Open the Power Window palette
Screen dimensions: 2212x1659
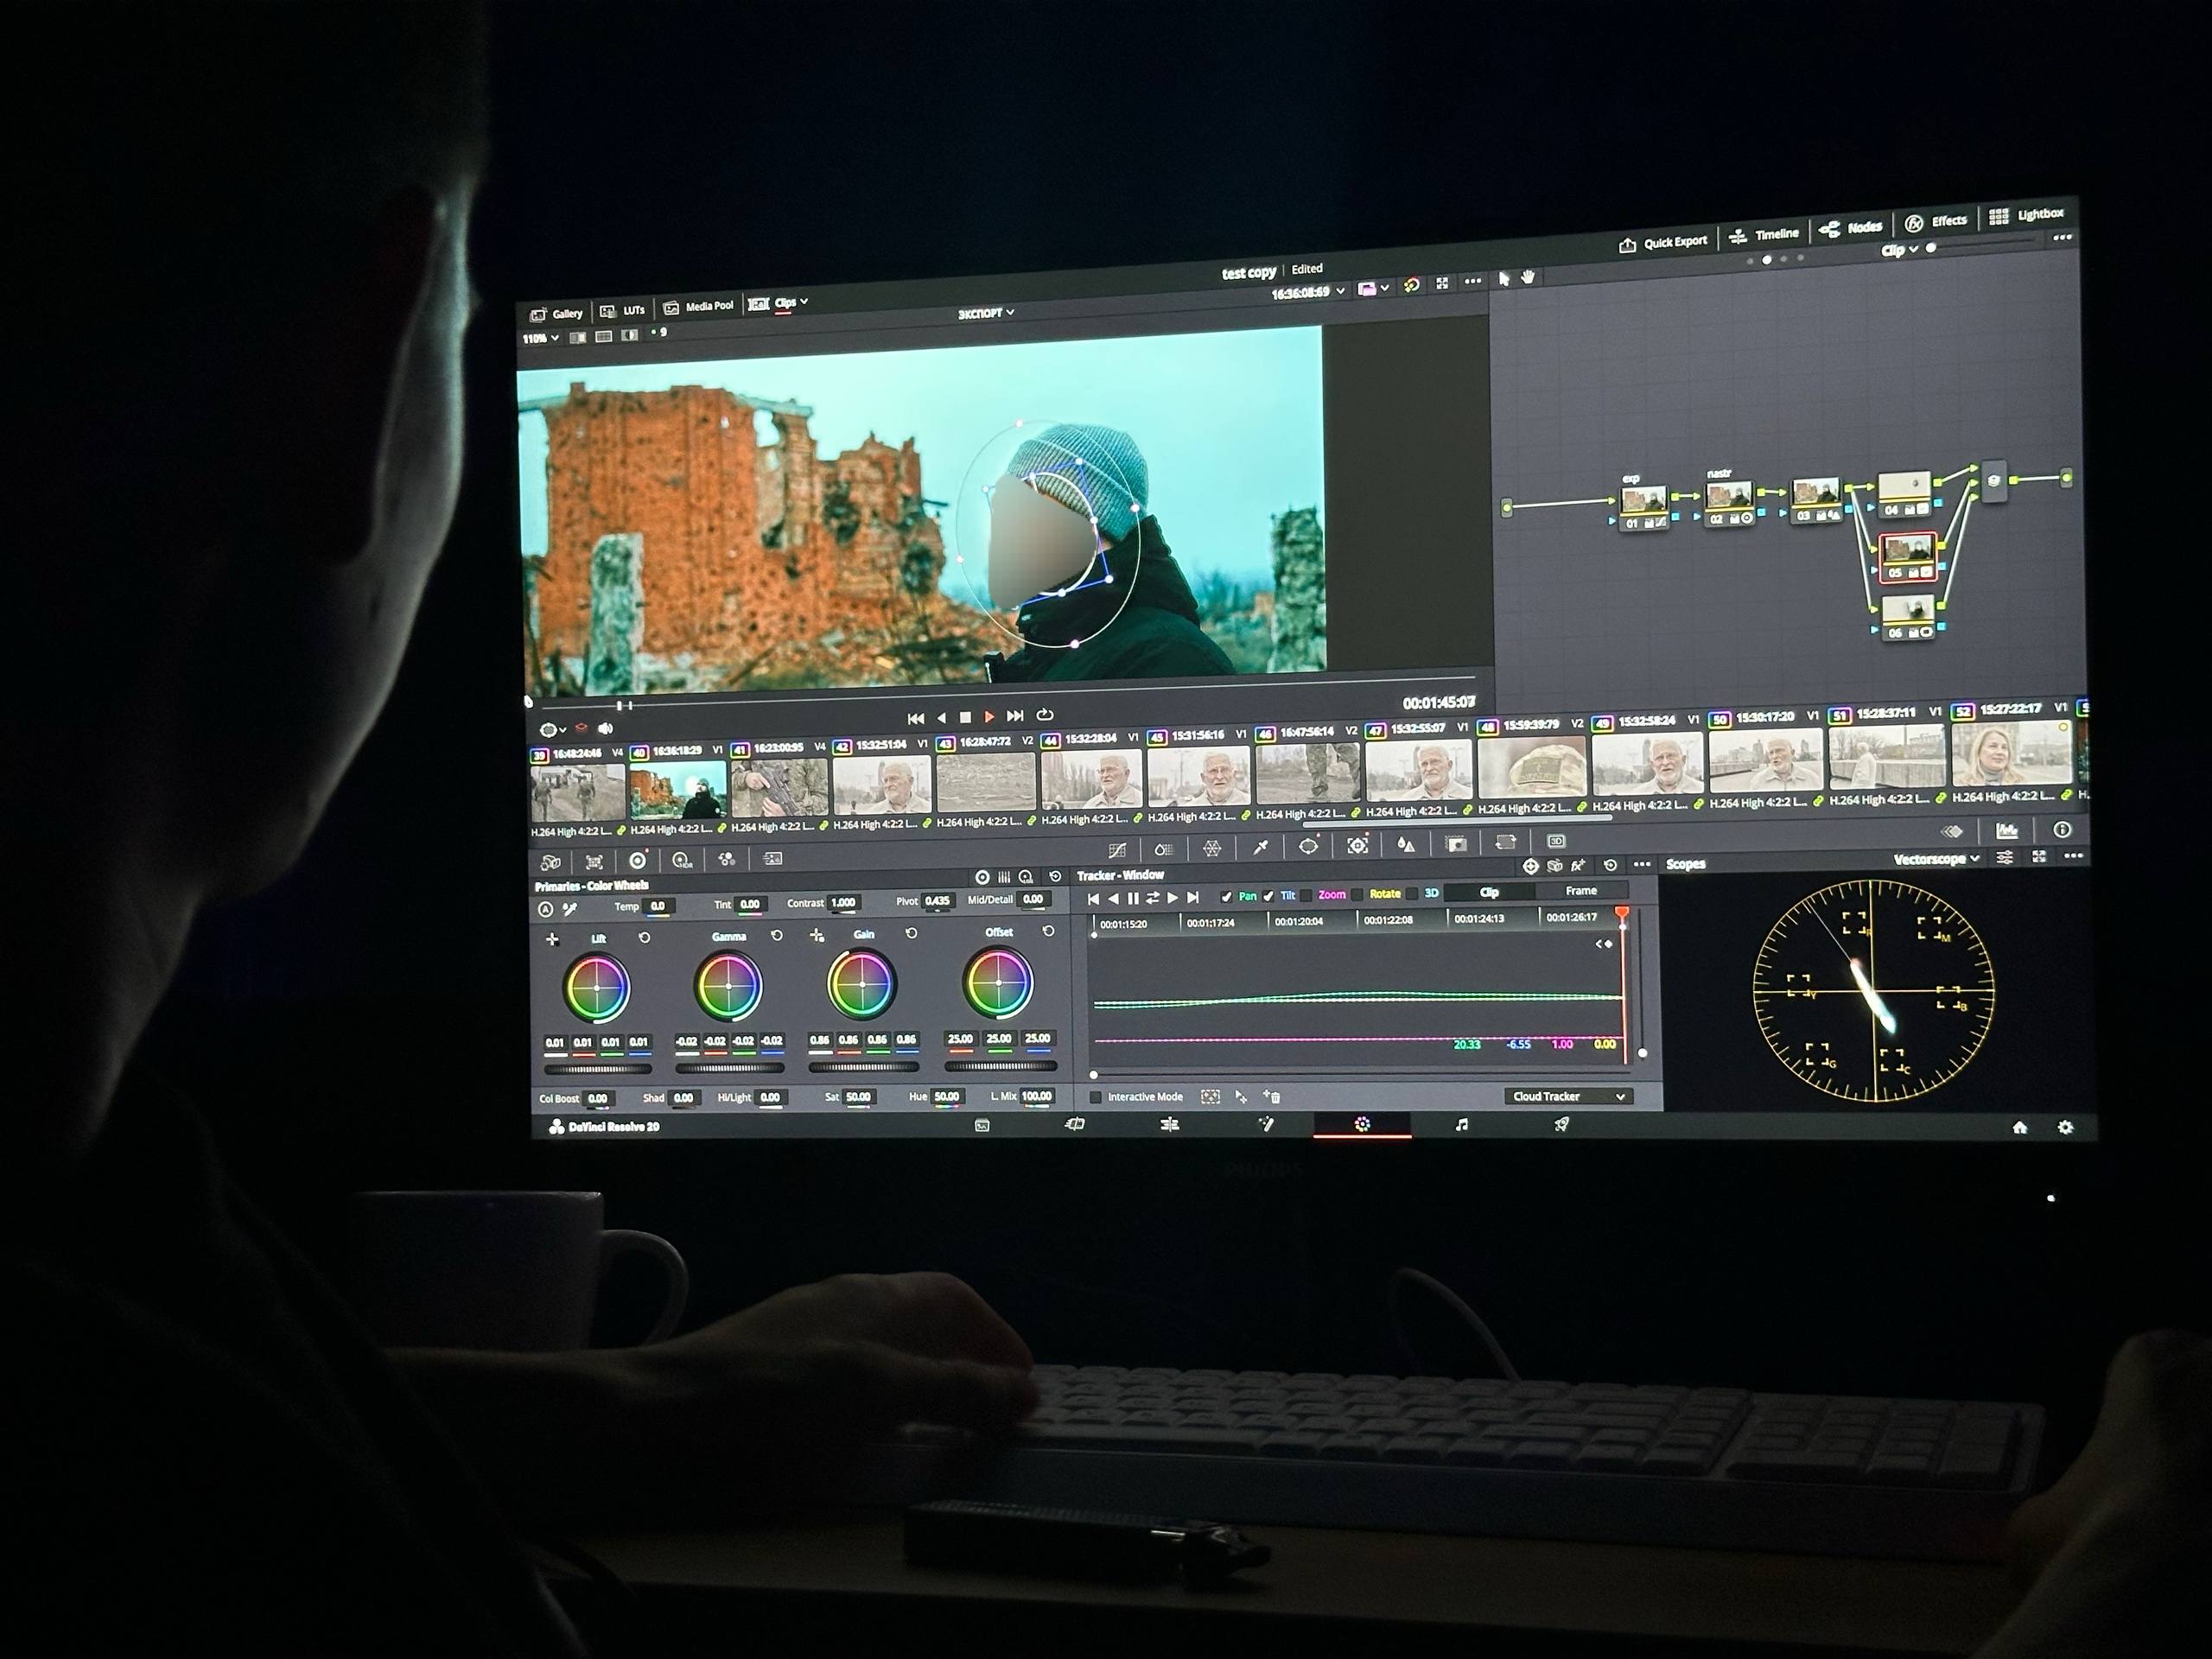pyautogui.click(x=1308, y=846)
